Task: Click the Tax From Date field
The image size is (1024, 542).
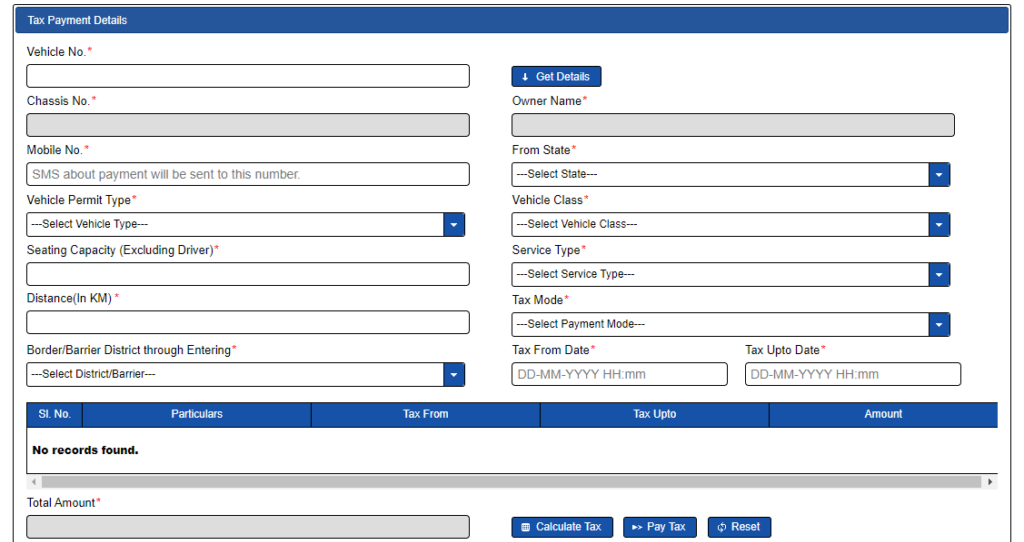Action: [x=619, y=374]
